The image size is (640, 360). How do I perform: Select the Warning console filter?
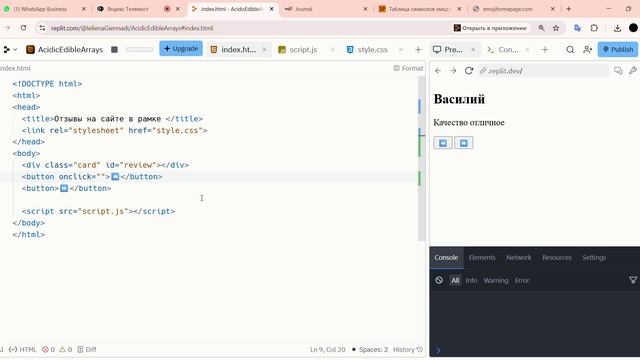(x=496, y=280)
